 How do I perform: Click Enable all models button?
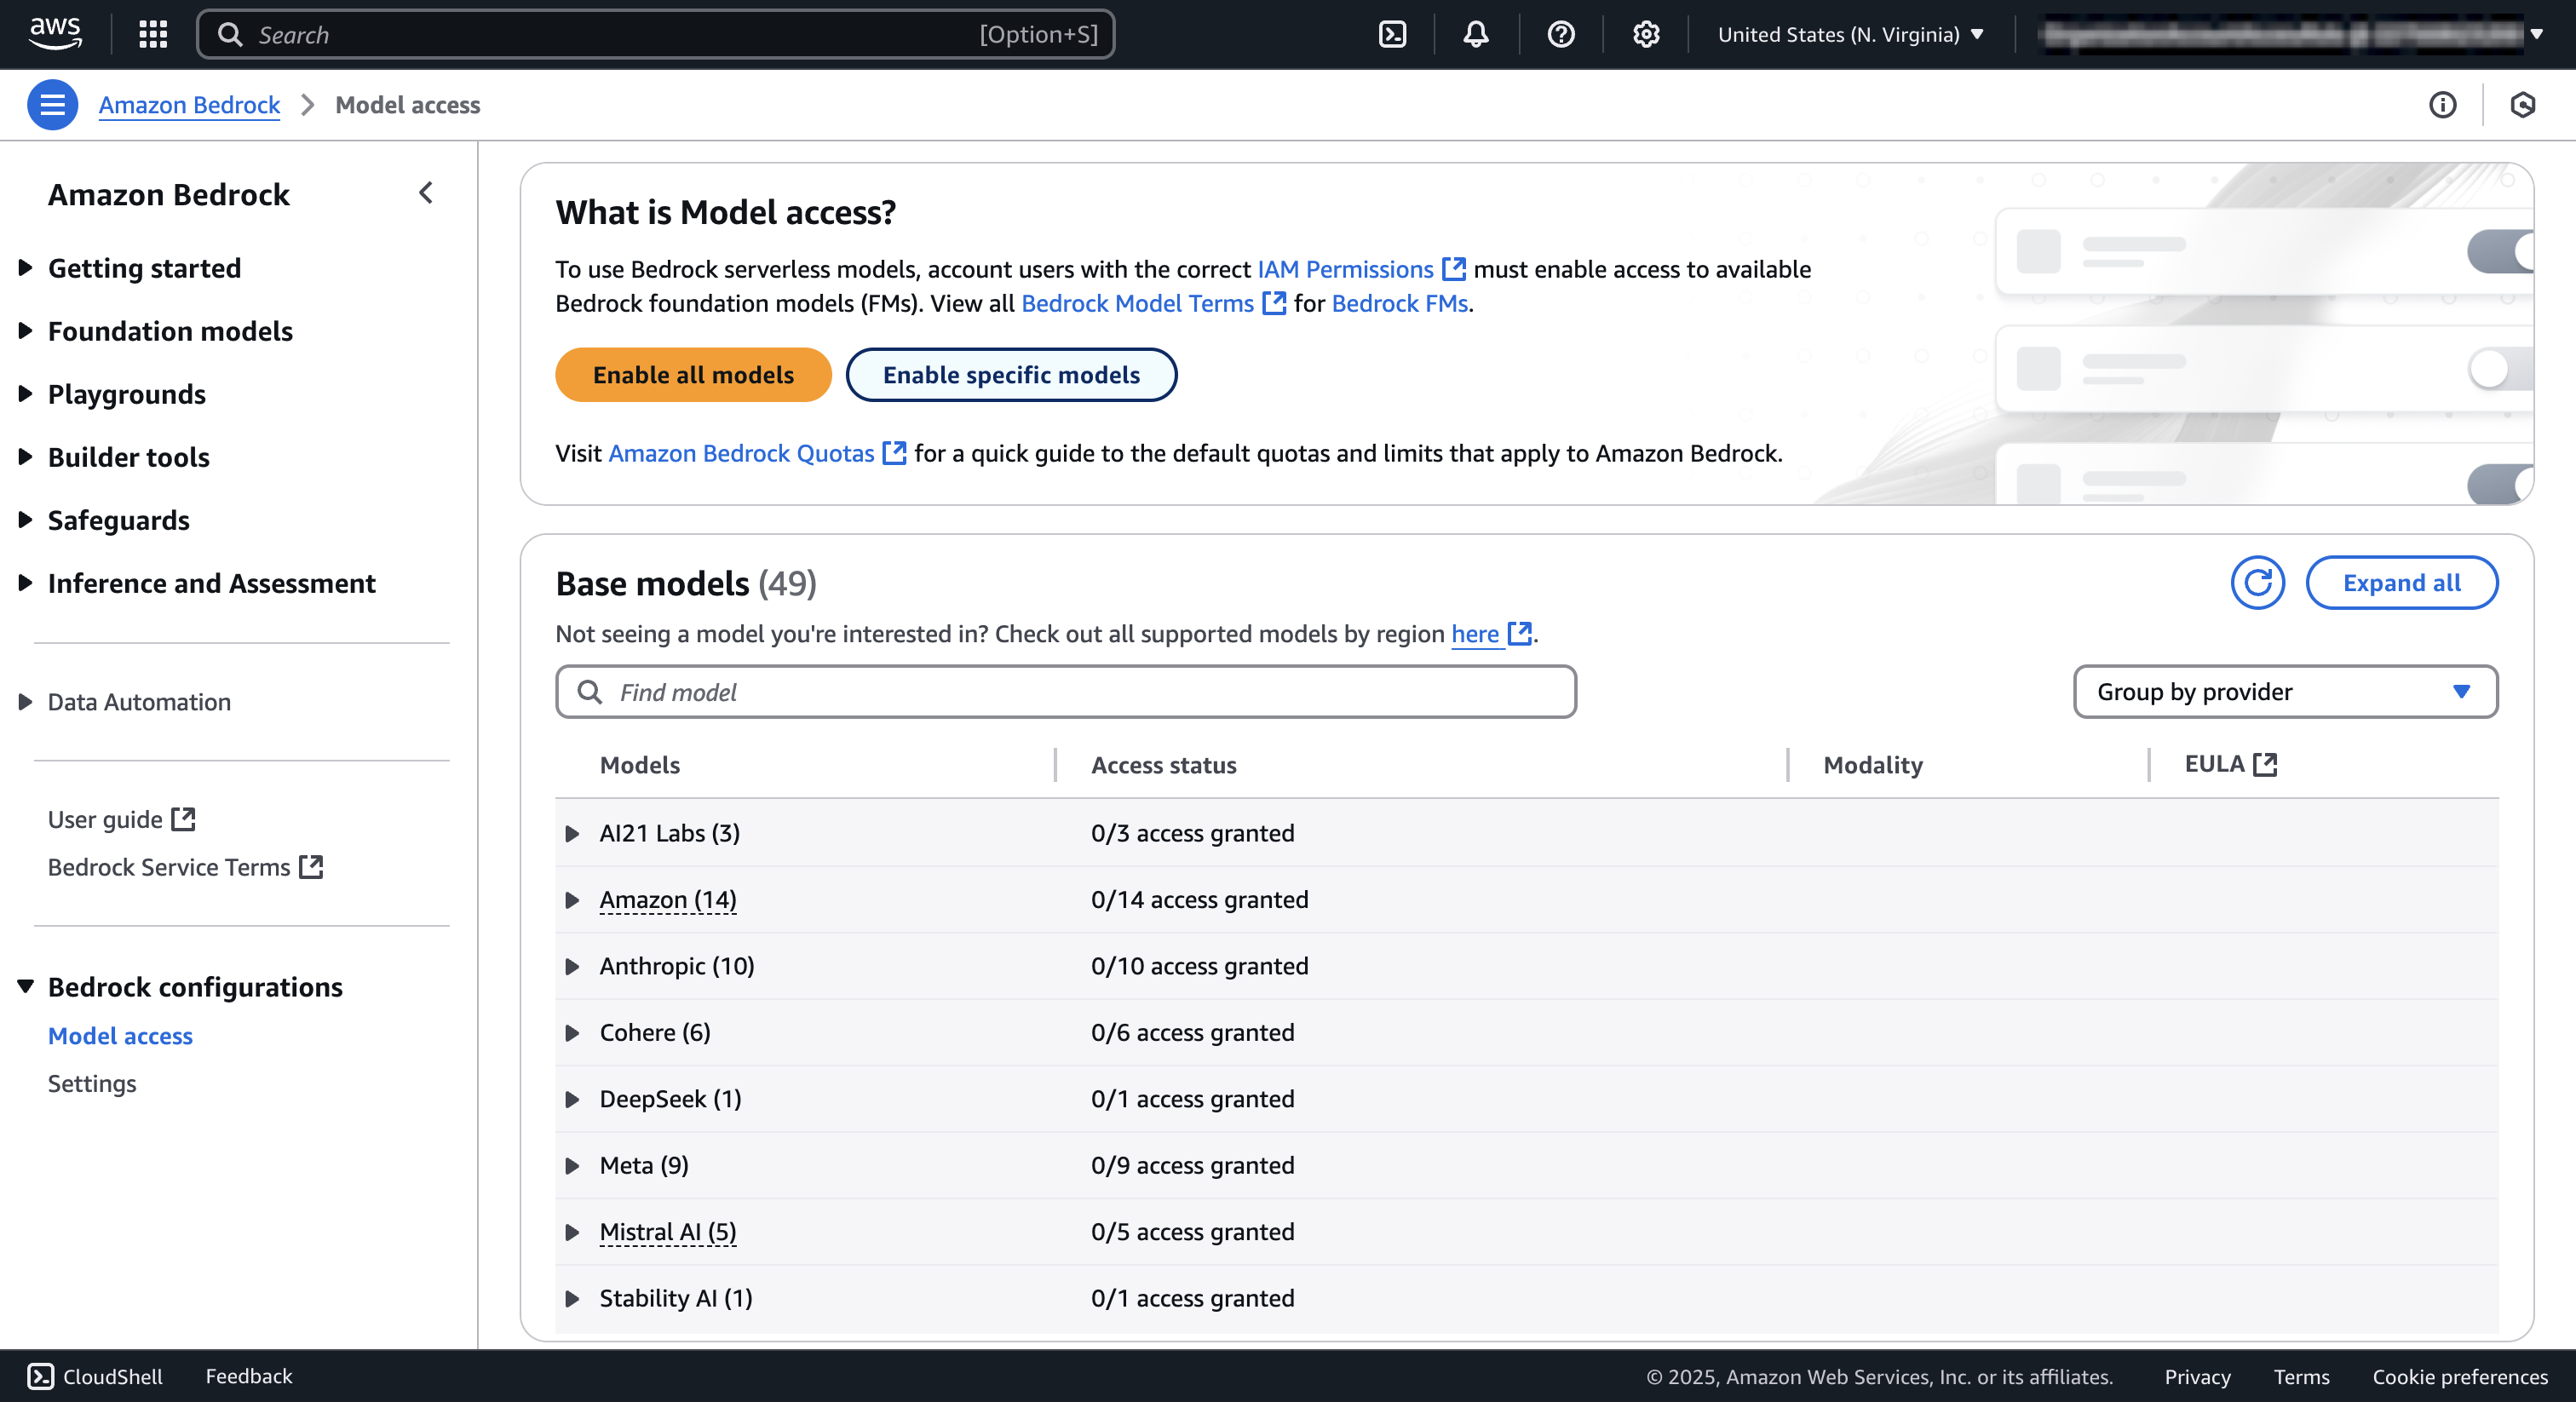tap(693, 375)
